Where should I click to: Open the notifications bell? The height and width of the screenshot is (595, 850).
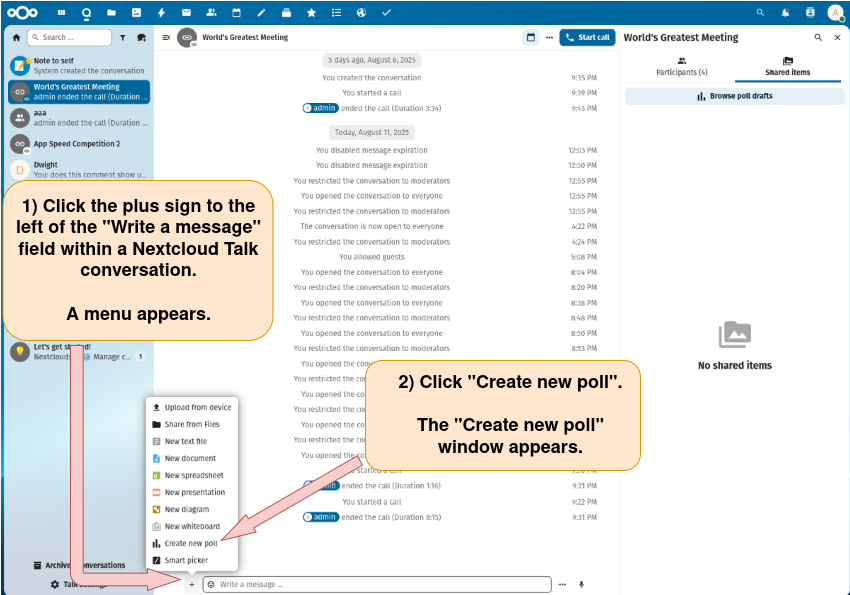pyautogui.click(x=785, y=12)
